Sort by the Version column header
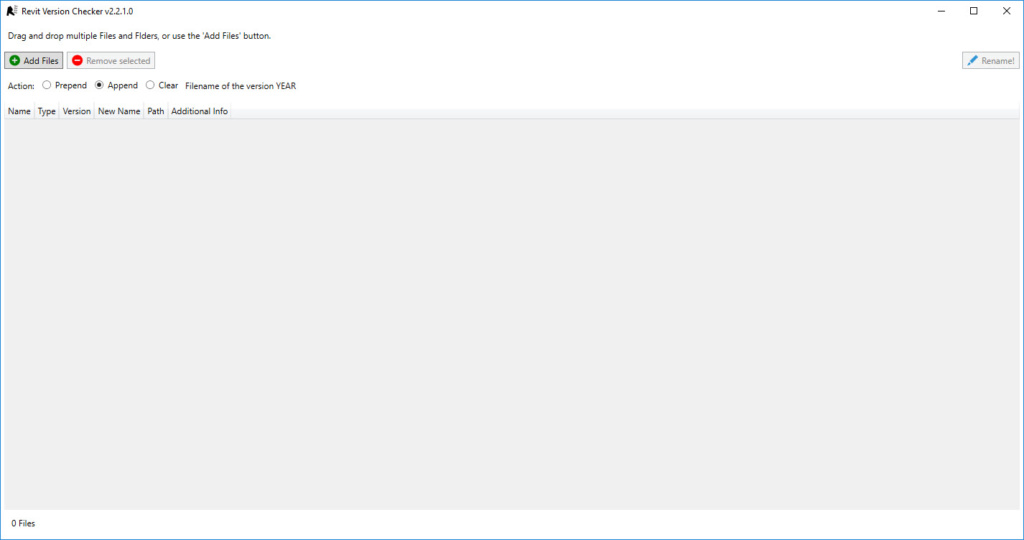The image size is (1024, 540). tap(76, 112)
